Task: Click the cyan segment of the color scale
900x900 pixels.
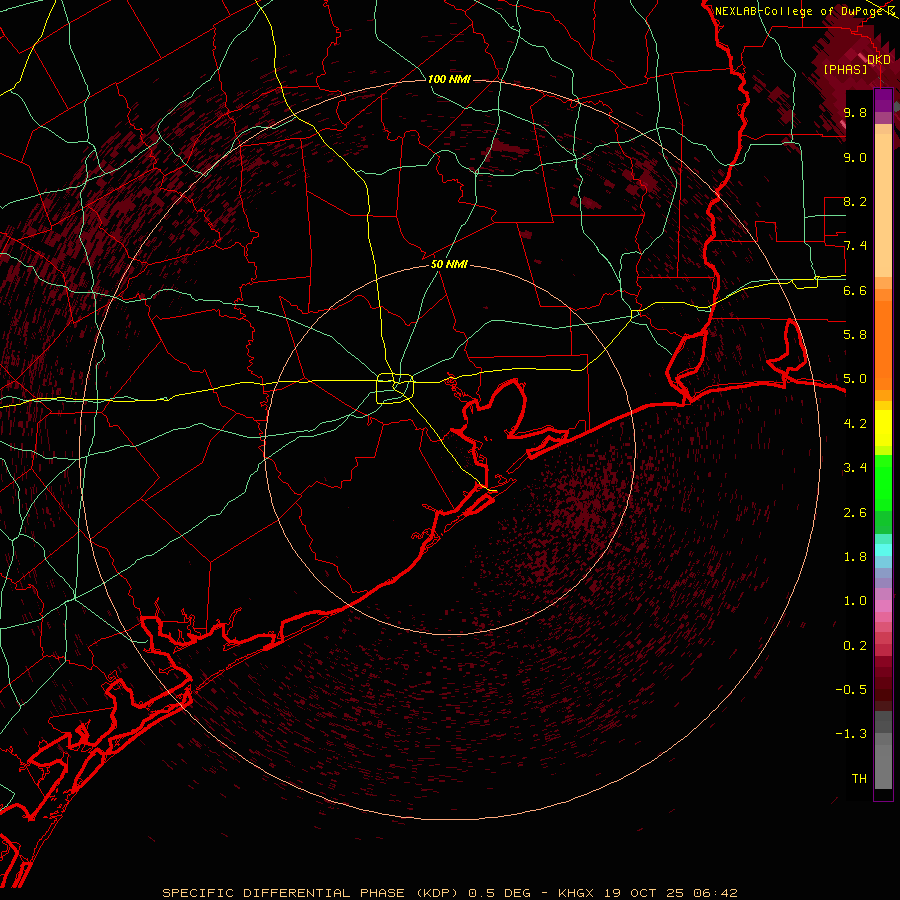Action: 883,549
